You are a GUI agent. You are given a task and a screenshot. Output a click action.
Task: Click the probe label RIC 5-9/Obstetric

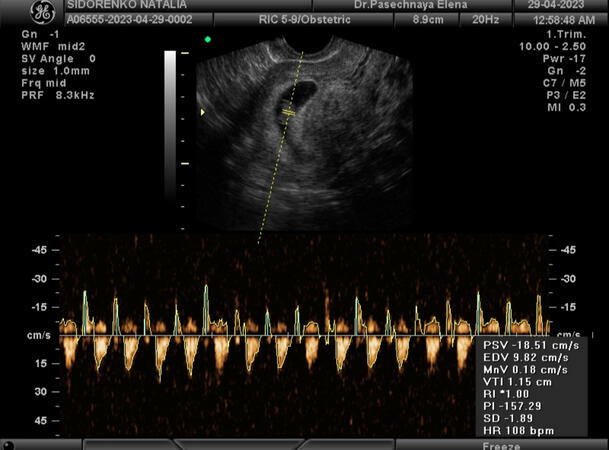pos(304,19)
